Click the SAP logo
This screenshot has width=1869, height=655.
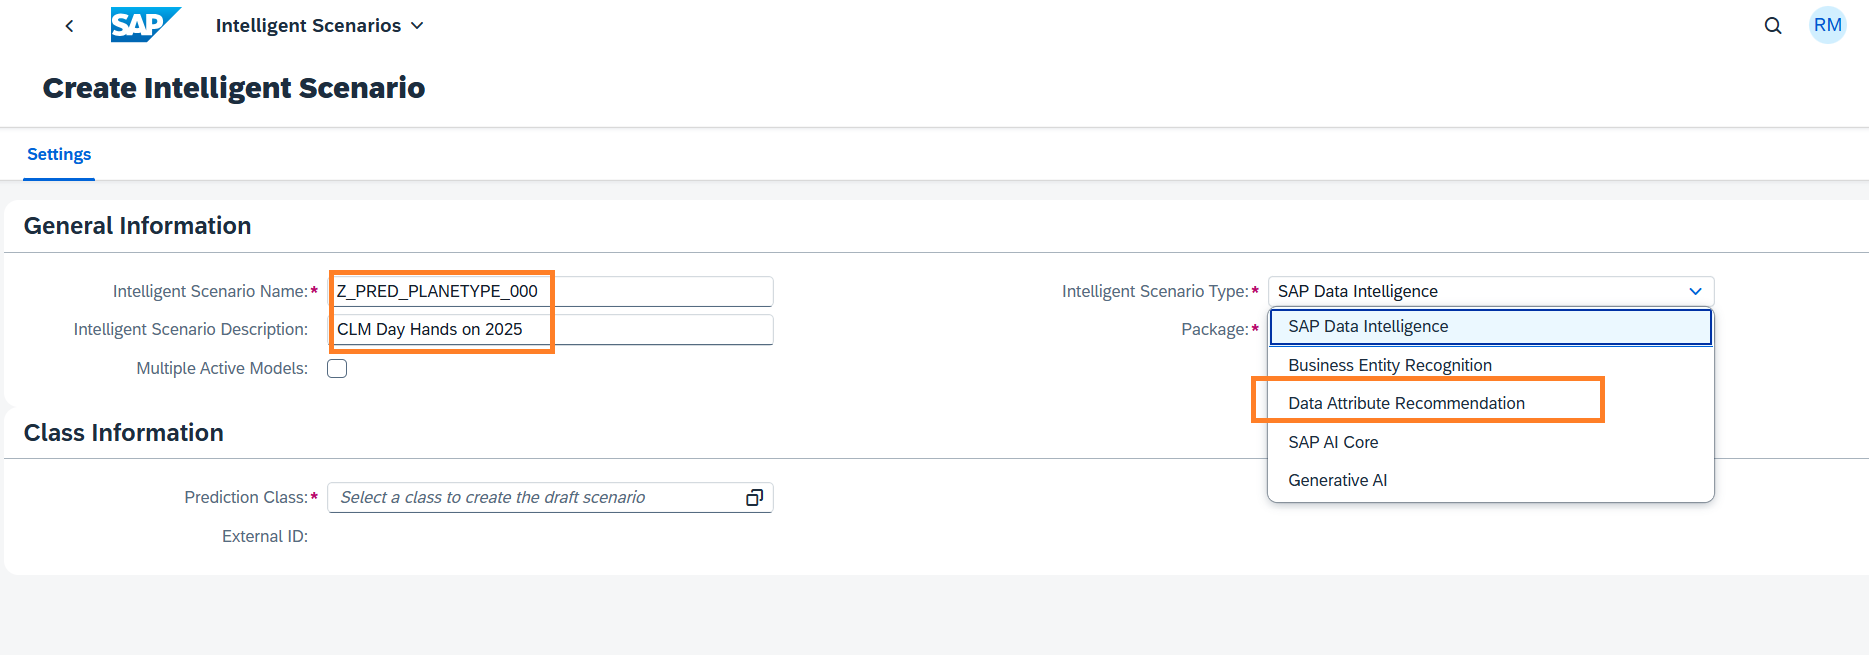tap(145, 25)
